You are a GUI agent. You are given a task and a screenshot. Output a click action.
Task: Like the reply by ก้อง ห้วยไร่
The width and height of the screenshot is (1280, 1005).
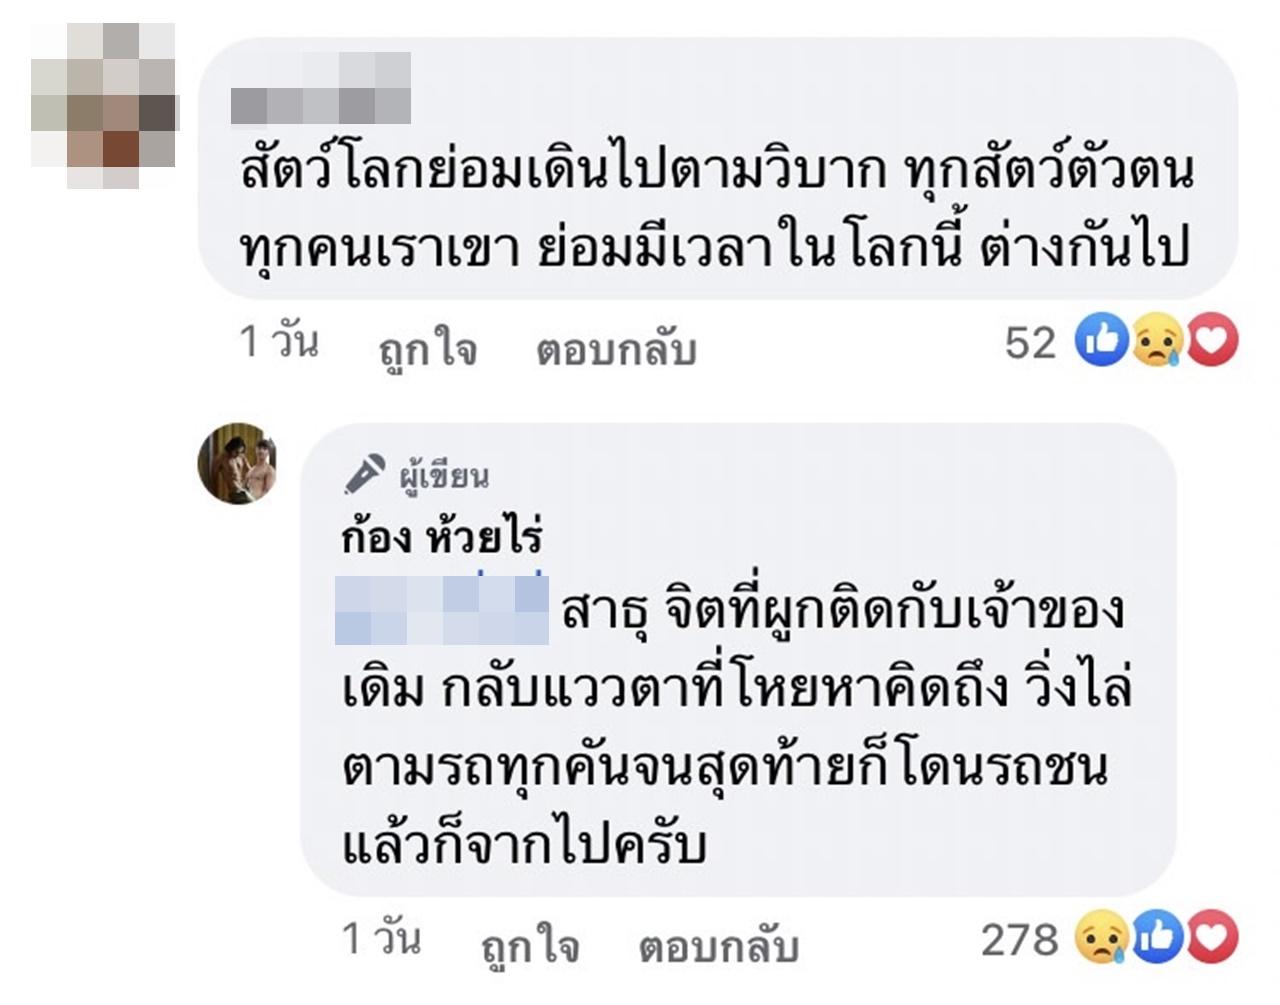pos(529,946)
